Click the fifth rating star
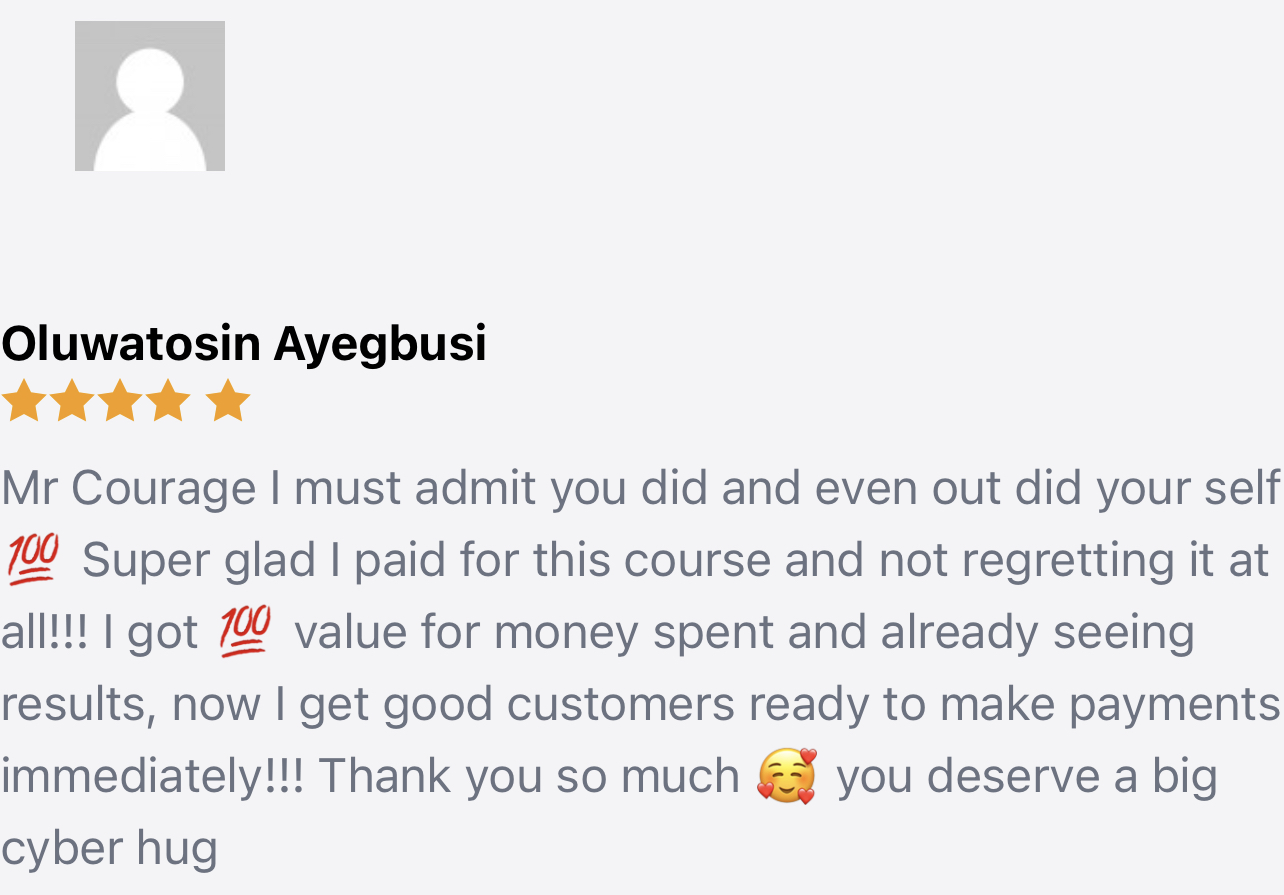 click(x=228, y=401)
